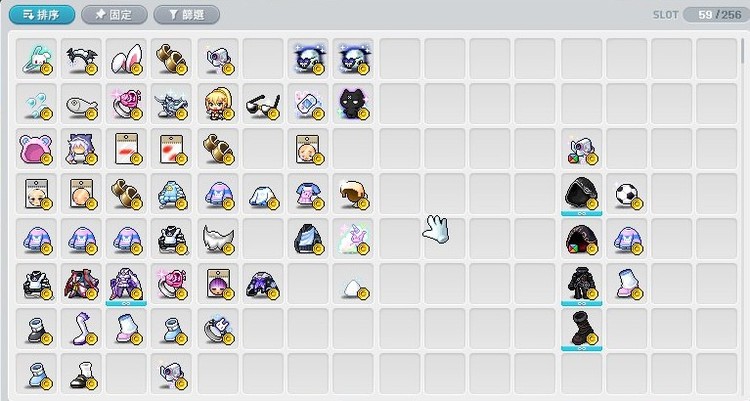Select the red-and-black robe outfit
This screenshot has width=750, height=401.
[x=81, y=284]
